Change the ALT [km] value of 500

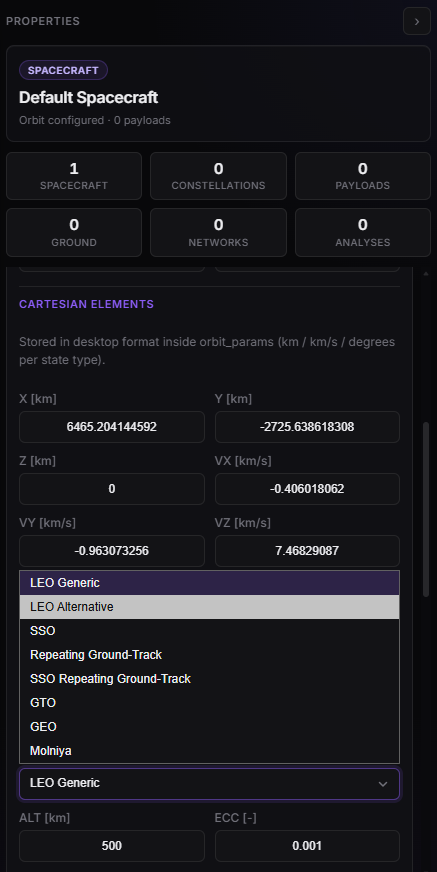112,846
